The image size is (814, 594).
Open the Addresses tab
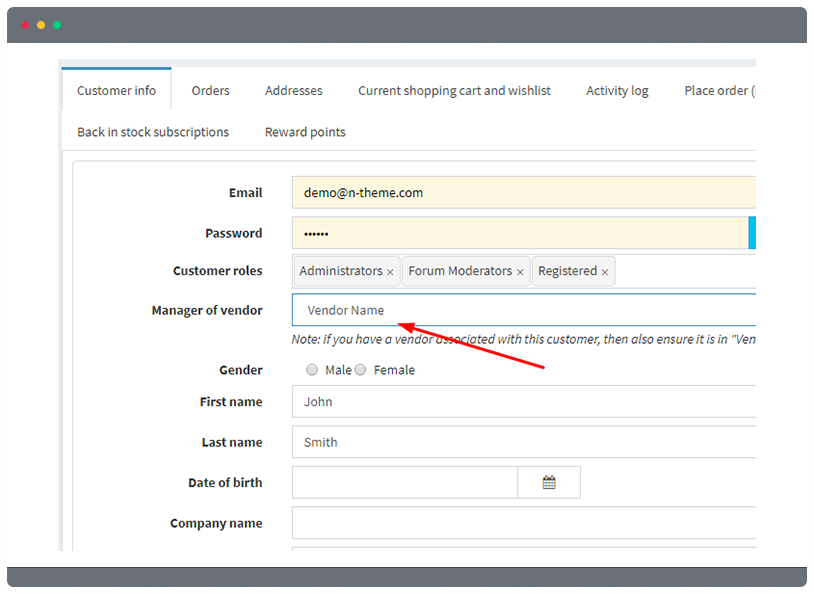(294, 90)
